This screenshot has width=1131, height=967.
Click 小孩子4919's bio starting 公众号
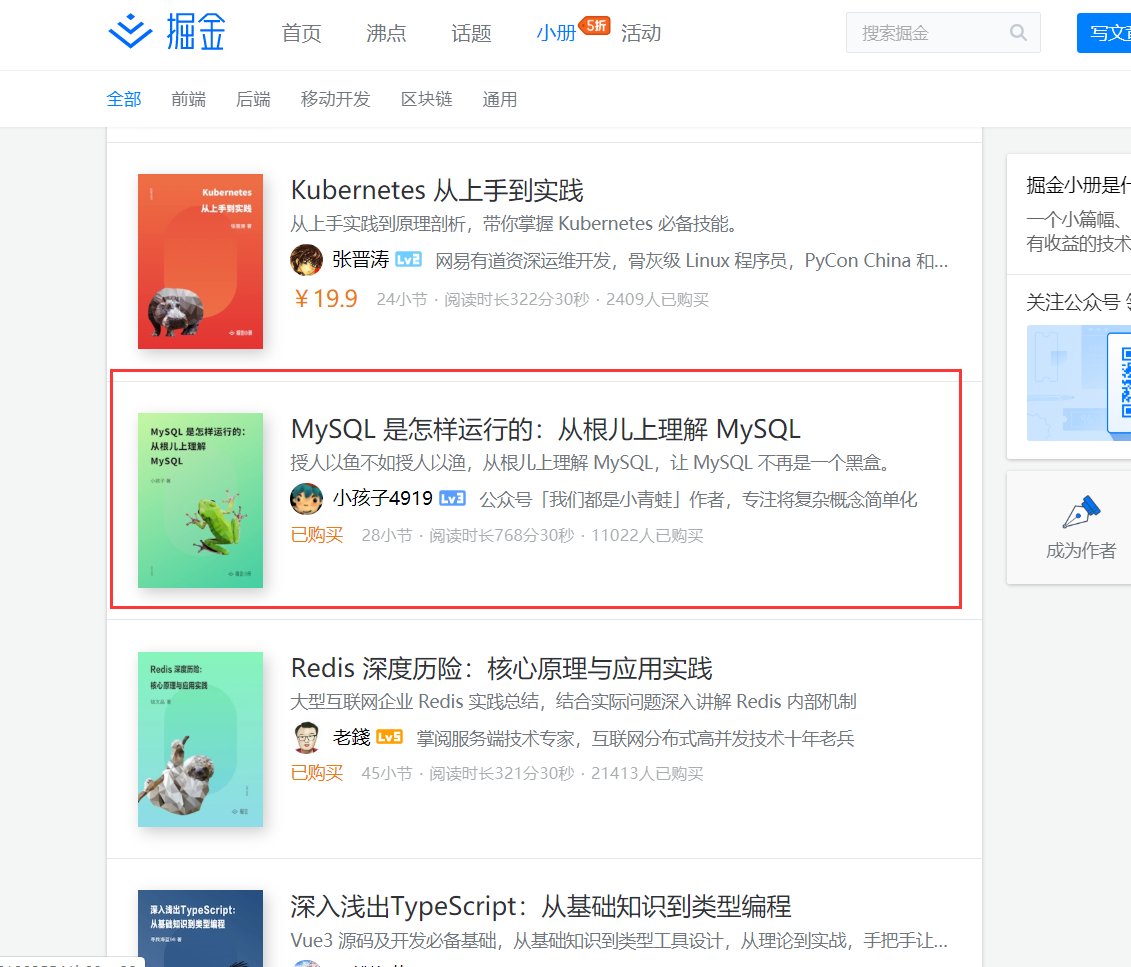(698, 499)
